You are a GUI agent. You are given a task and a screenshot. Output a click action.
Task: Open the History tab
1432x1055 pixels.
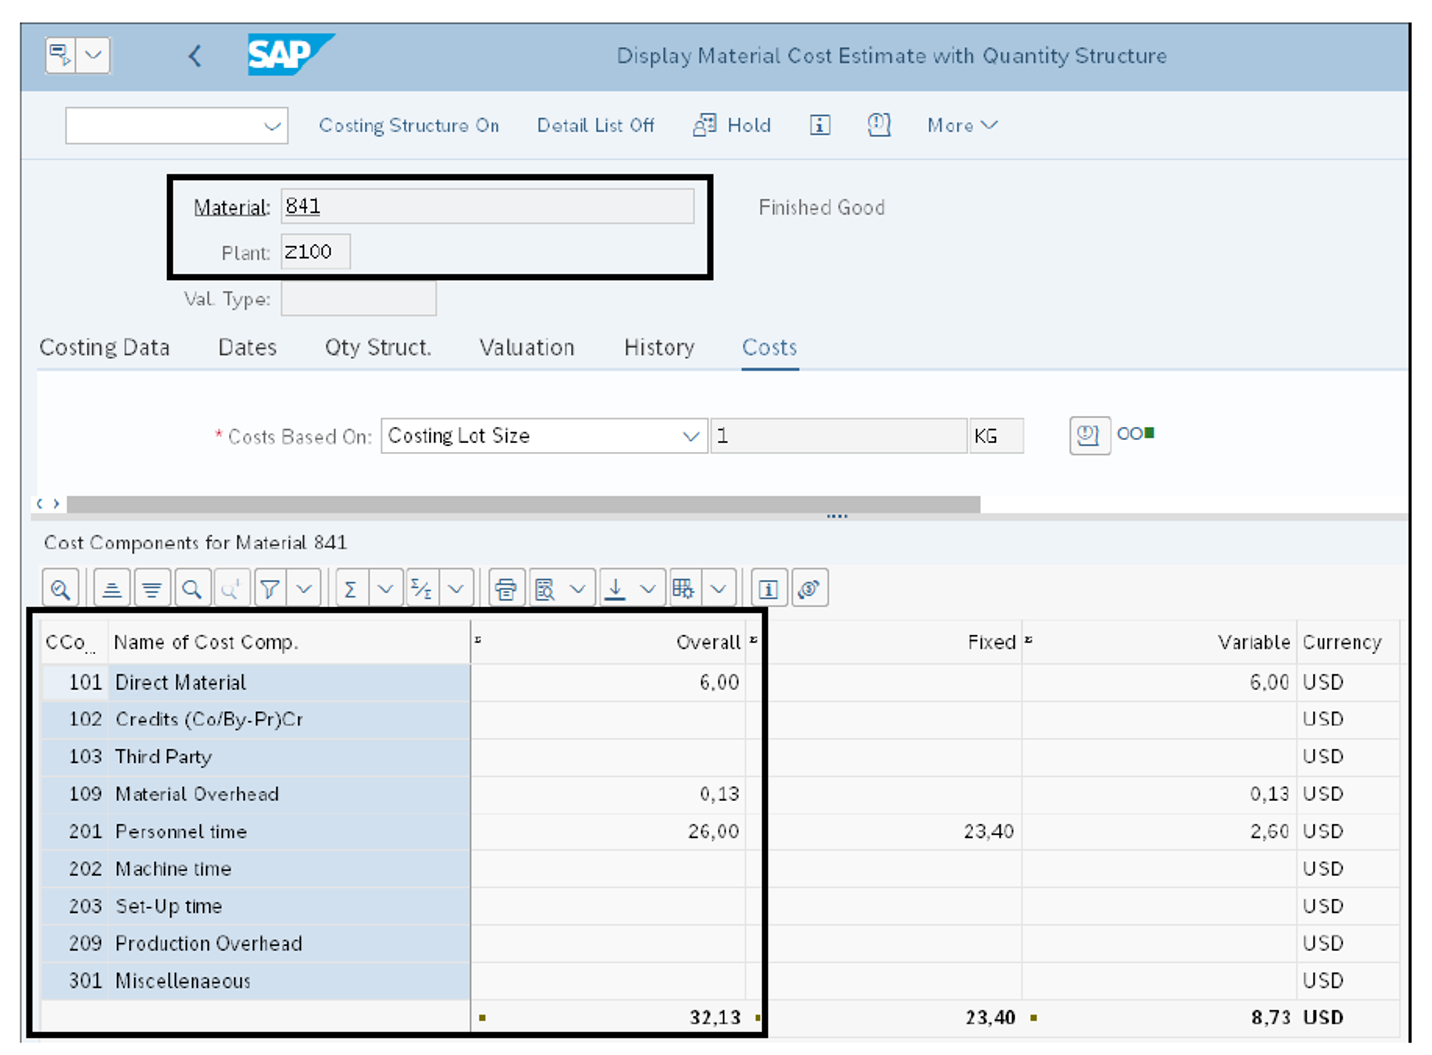coord(658,347)
